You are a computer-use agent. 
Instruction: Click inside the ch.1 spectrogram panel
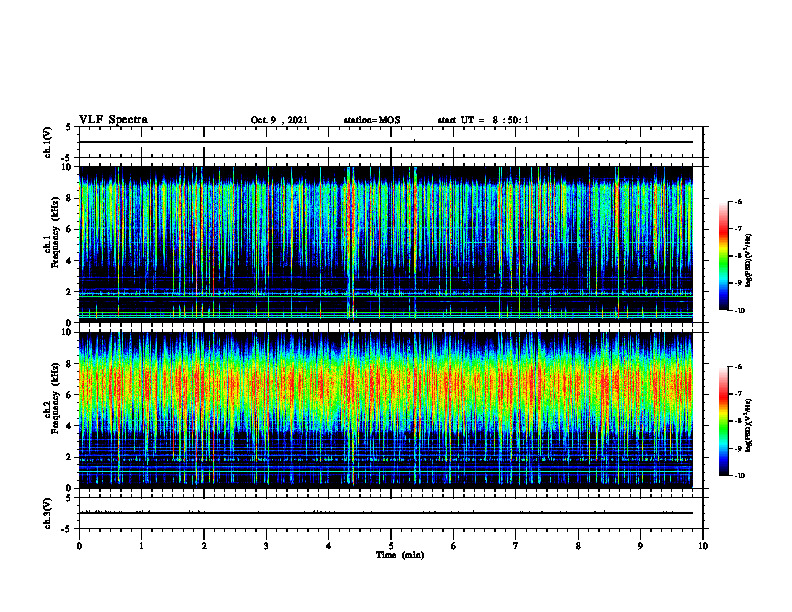(386, 244)
